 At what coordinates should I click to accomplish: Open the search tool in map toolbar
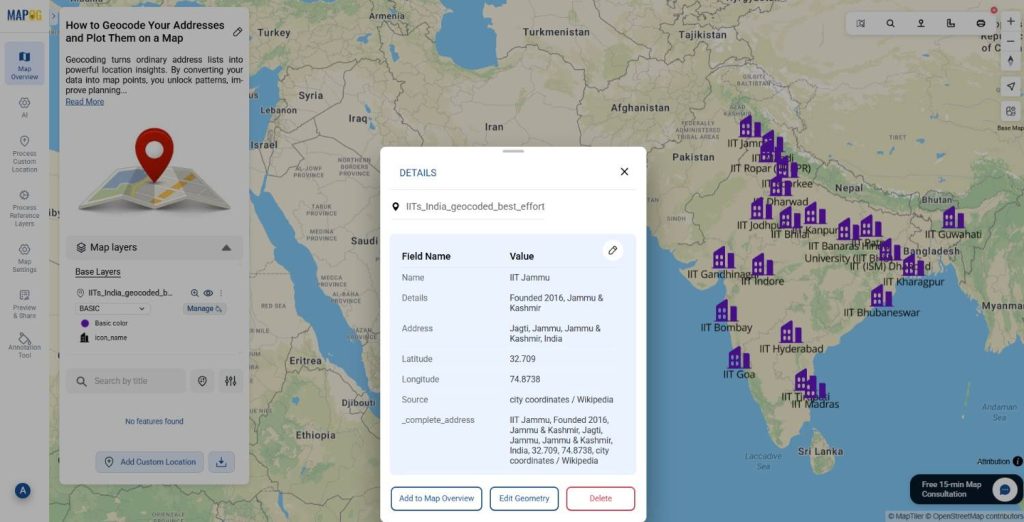tap(891, 24)
